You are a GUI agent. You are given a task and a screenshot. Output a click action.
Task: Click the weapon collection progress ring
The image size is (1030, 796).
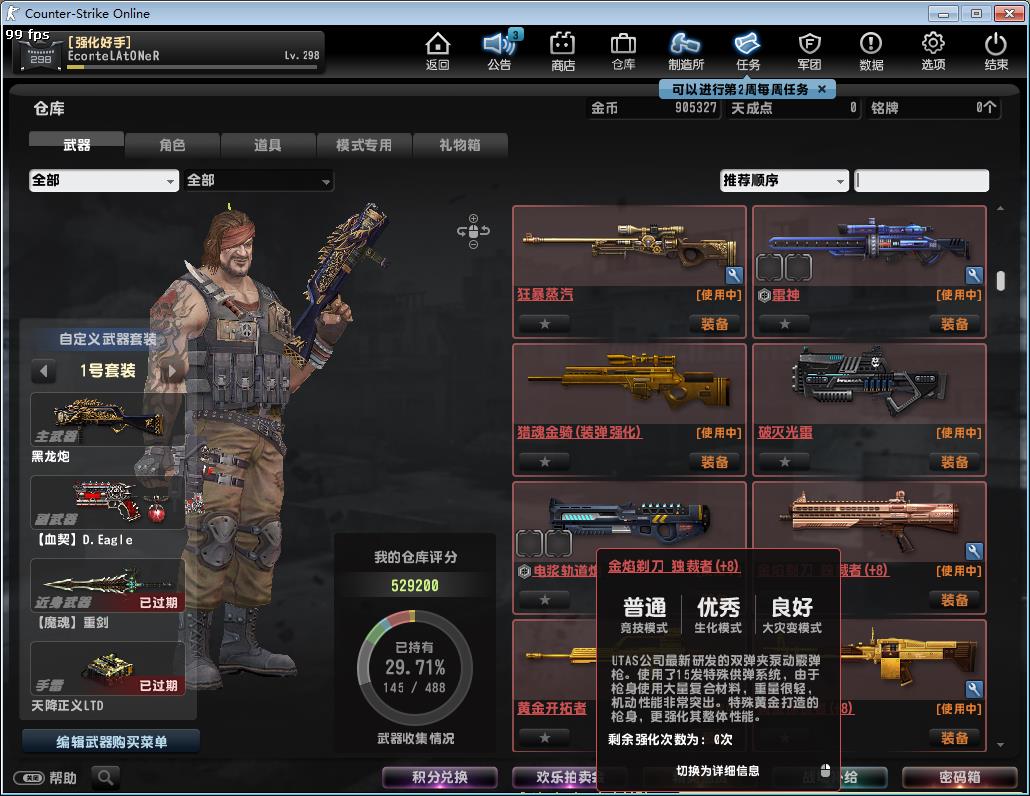(414, 668)
